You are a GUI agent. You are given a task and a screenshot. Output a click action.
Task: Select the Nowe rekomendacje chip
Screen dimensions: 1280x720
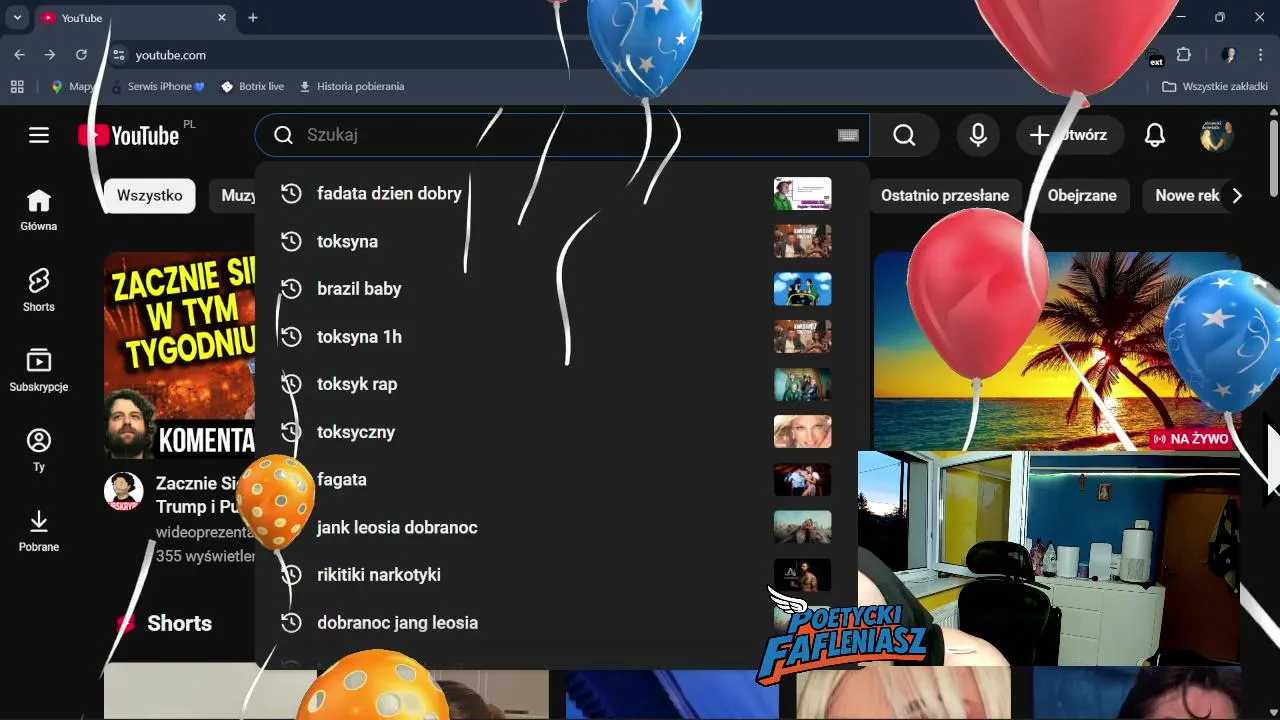[1187, 195]
